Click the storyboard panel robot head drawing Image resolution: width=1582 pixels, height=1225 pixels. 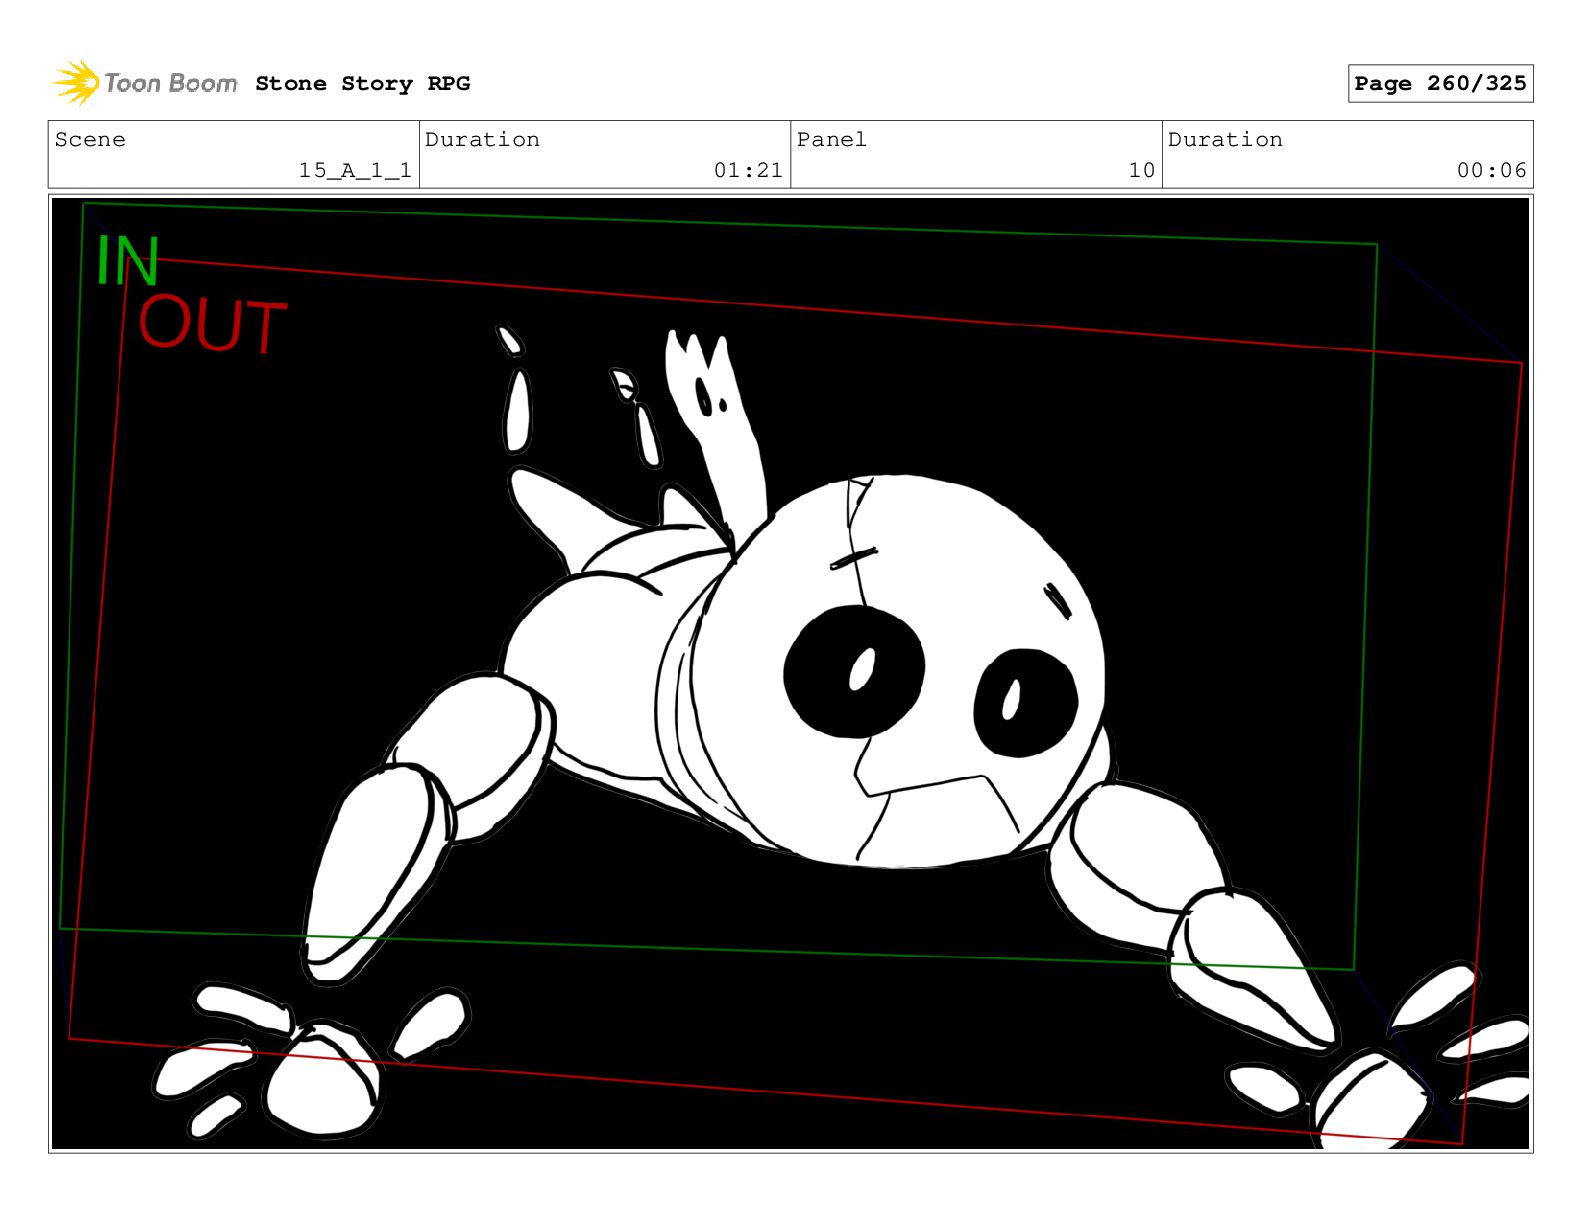click(x=900, y=670)
